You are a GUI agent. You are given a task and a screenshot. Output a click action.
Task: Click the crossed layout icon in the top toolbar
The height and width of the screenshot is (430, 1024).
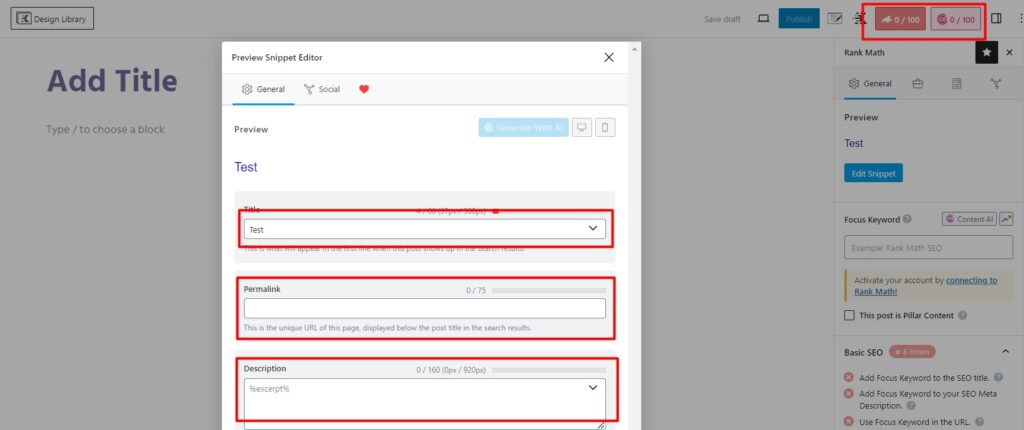[x=859, y=19]
